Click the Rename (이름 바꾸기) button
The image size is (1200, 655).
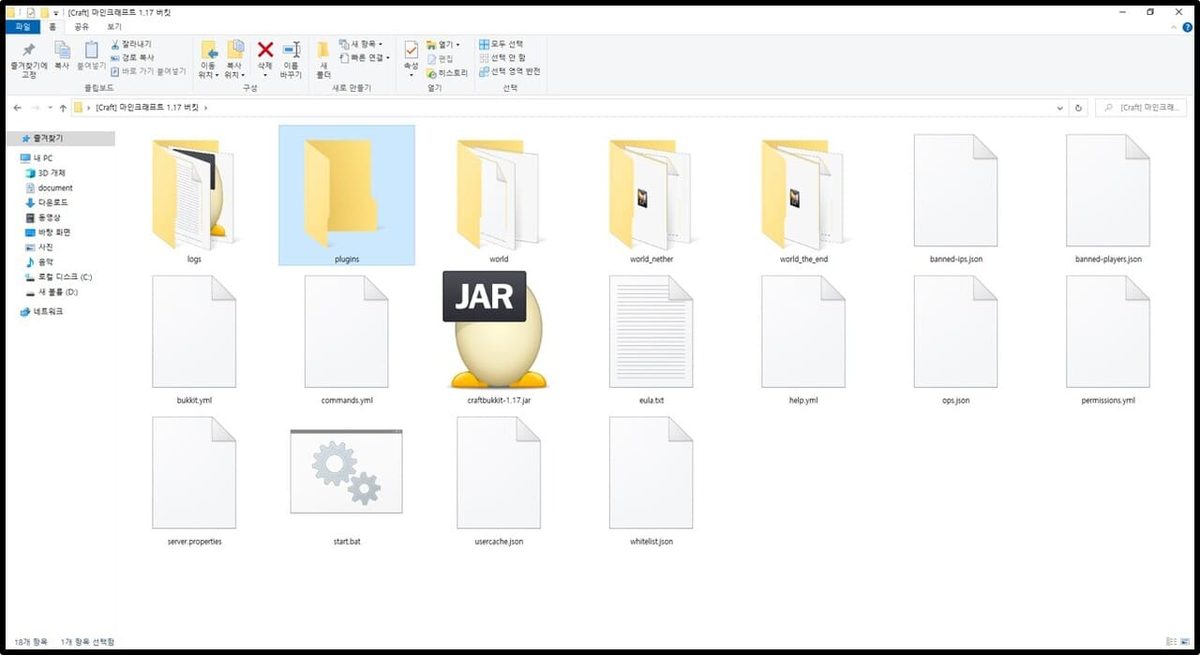tap(291, 59)
